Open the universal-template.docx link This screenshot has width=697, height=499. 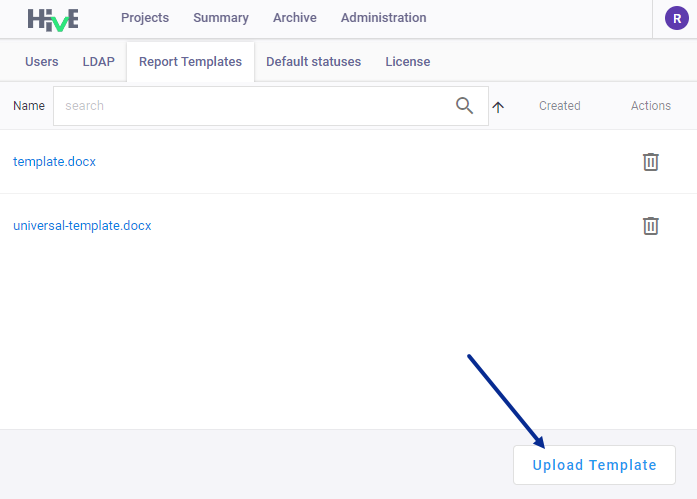(82, 226)
